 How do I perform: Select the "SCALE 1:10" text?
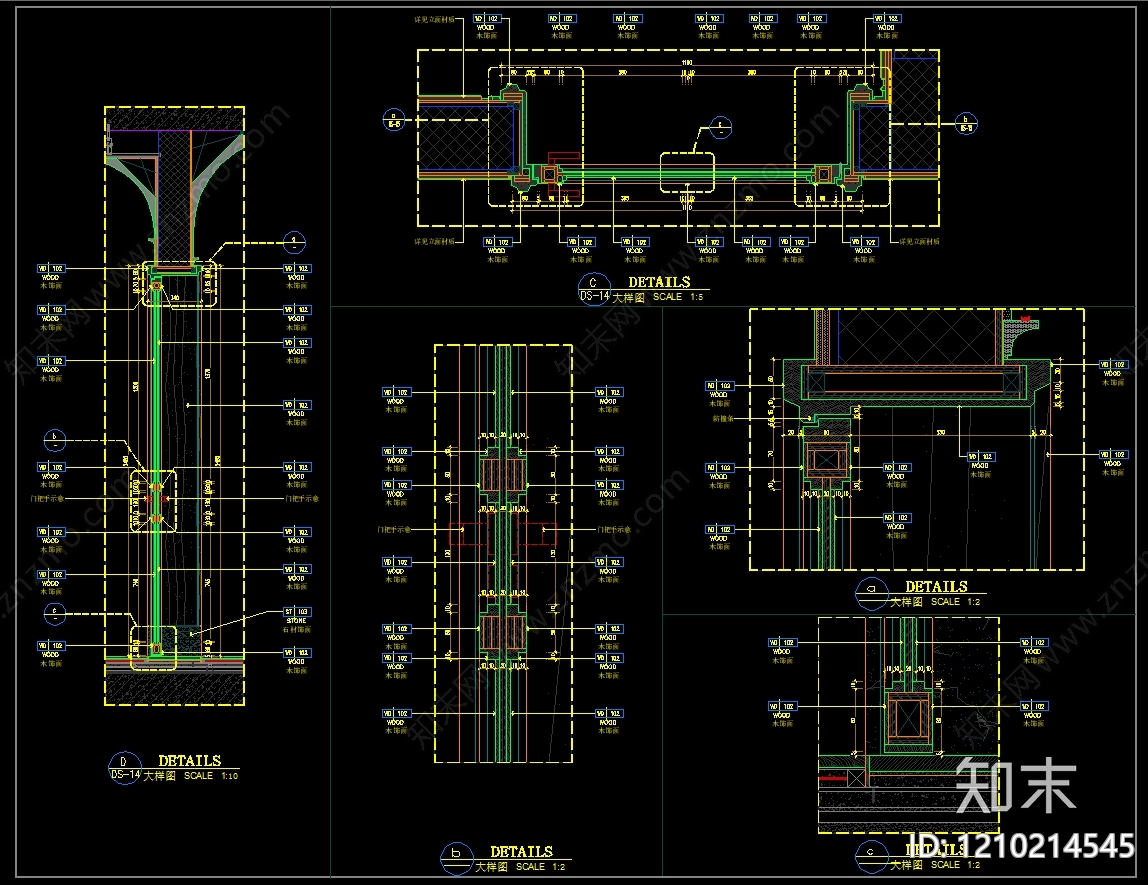click(x=211, y=776)
